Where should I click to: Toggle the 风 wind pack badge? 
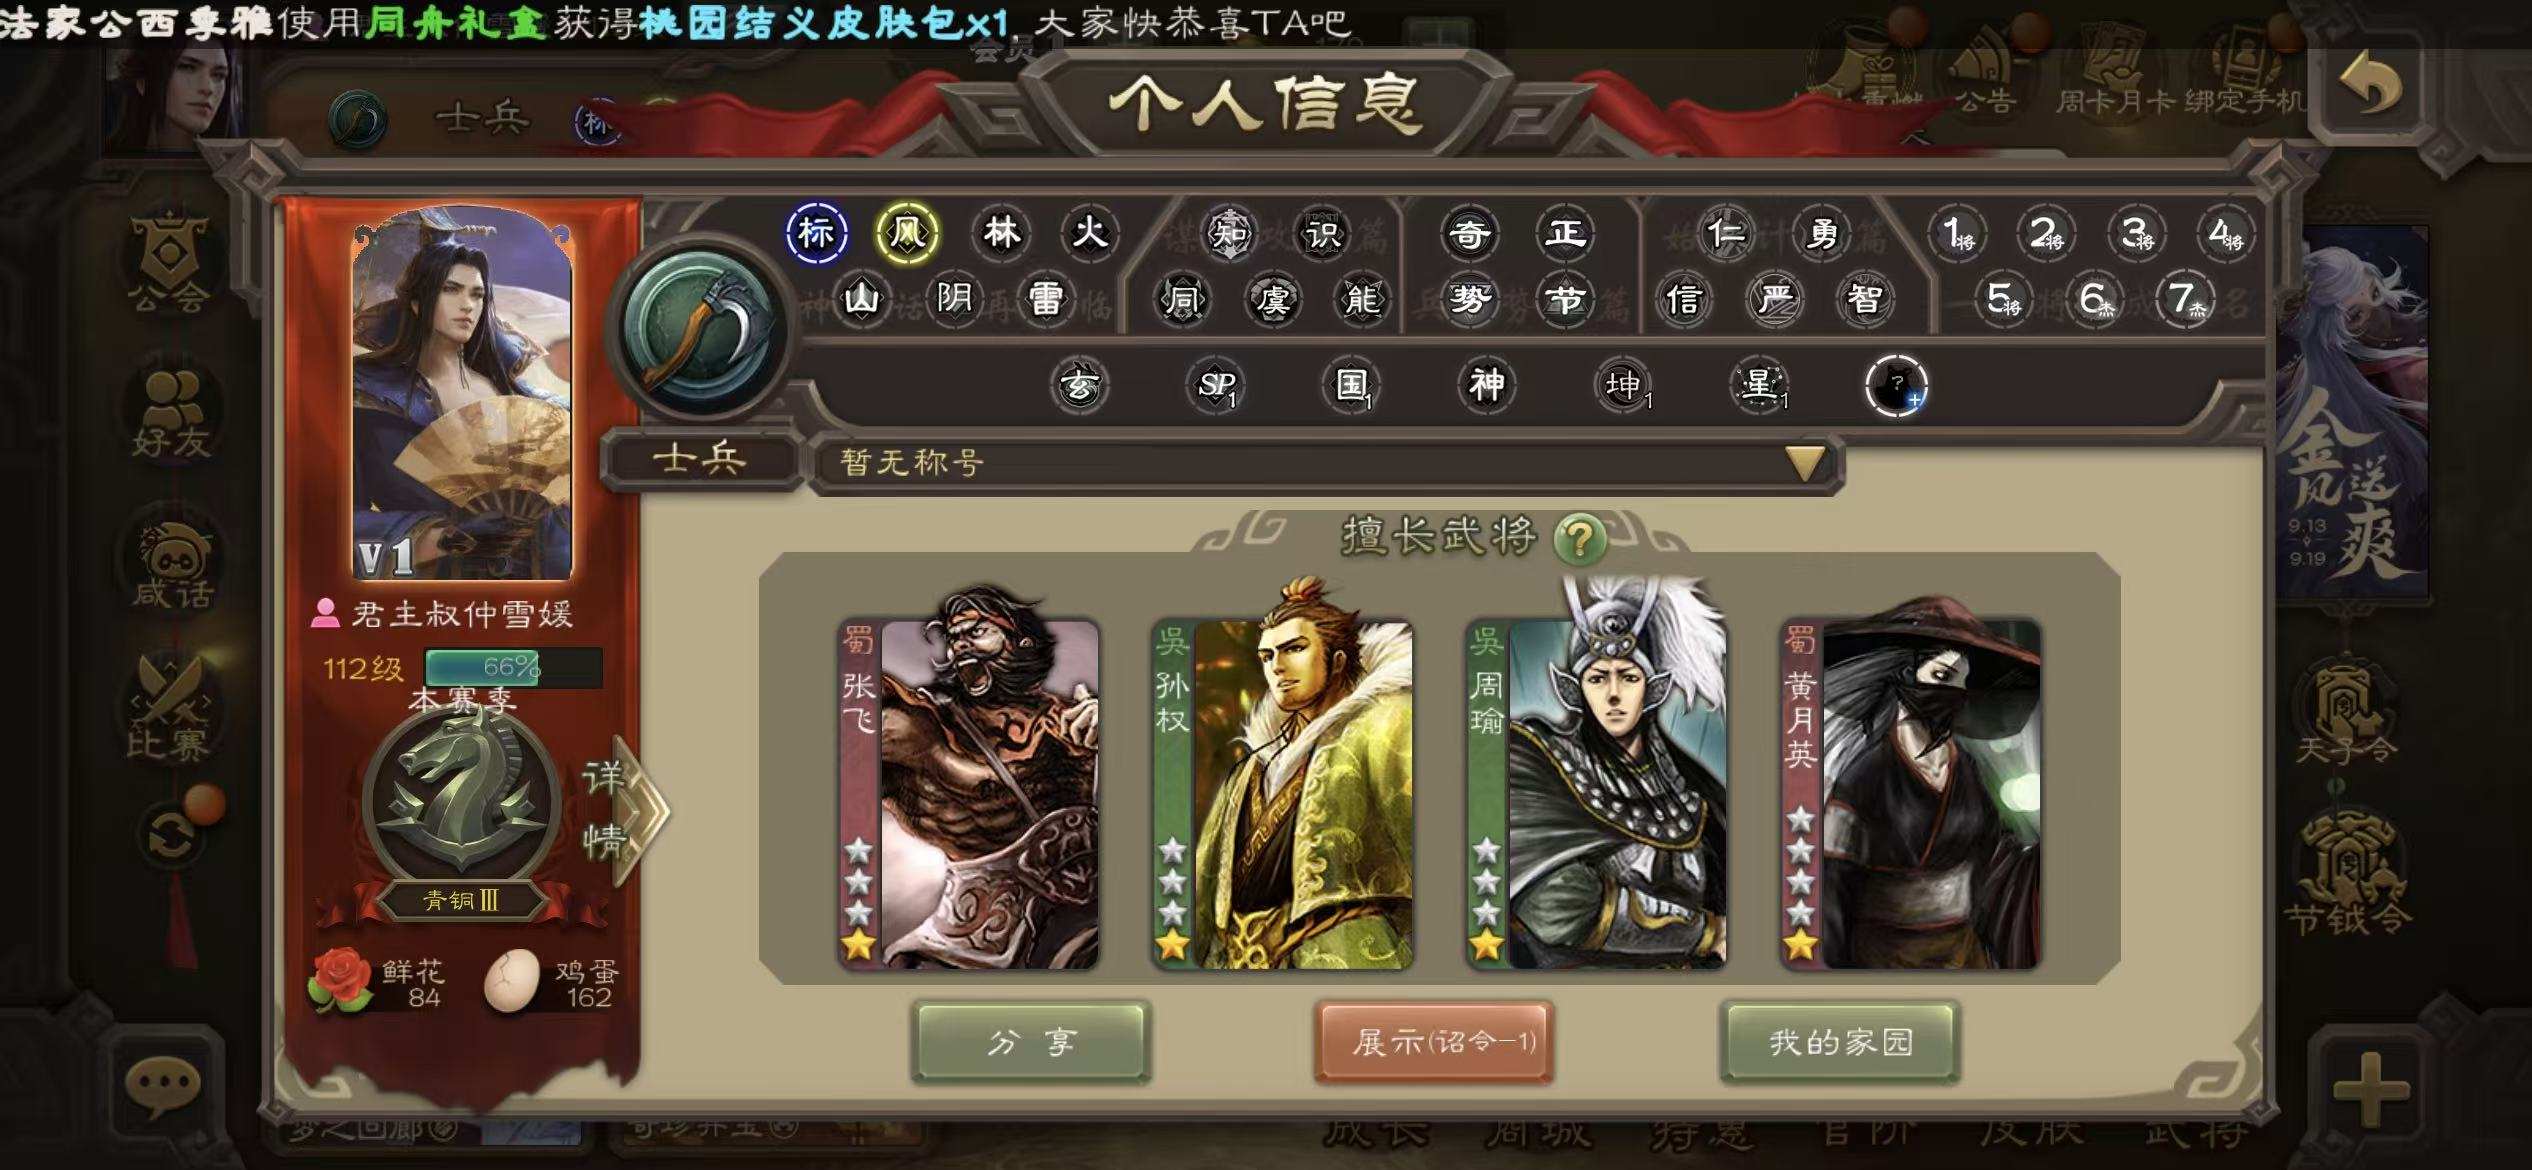click(x=906, y=233)
